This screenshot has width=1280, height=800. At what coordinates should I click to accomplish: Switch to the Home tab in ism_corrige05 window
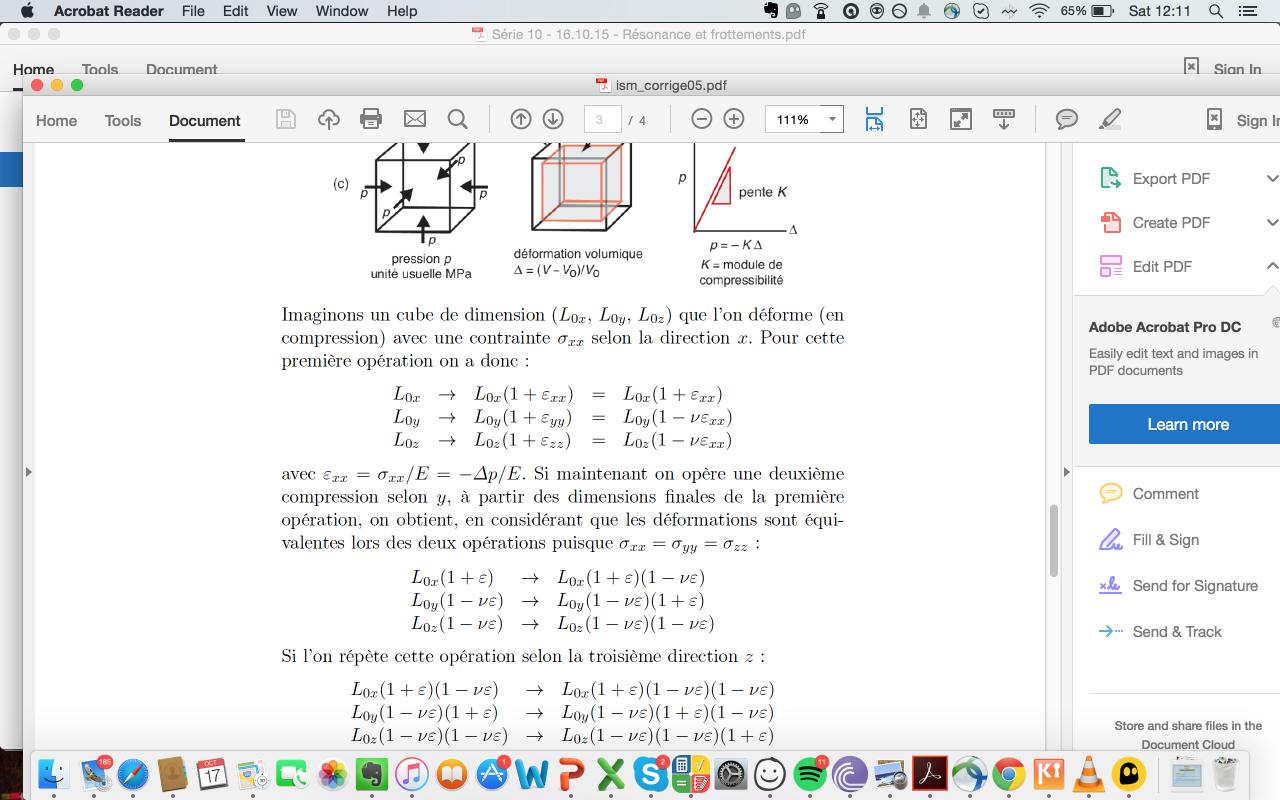(56, 120)
